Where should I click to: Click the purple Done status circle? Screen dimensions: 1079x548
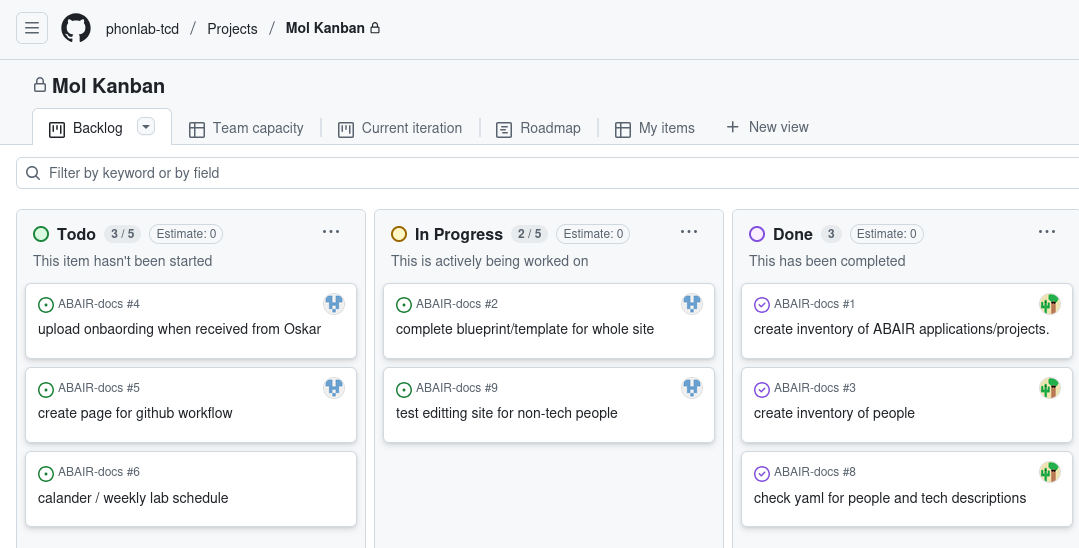[757, 234]
